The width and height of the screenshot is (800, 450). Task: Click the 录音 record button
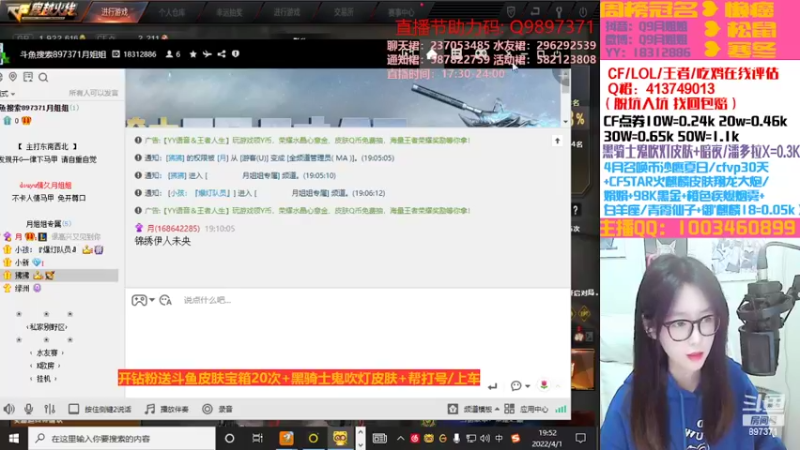point(217,409)
